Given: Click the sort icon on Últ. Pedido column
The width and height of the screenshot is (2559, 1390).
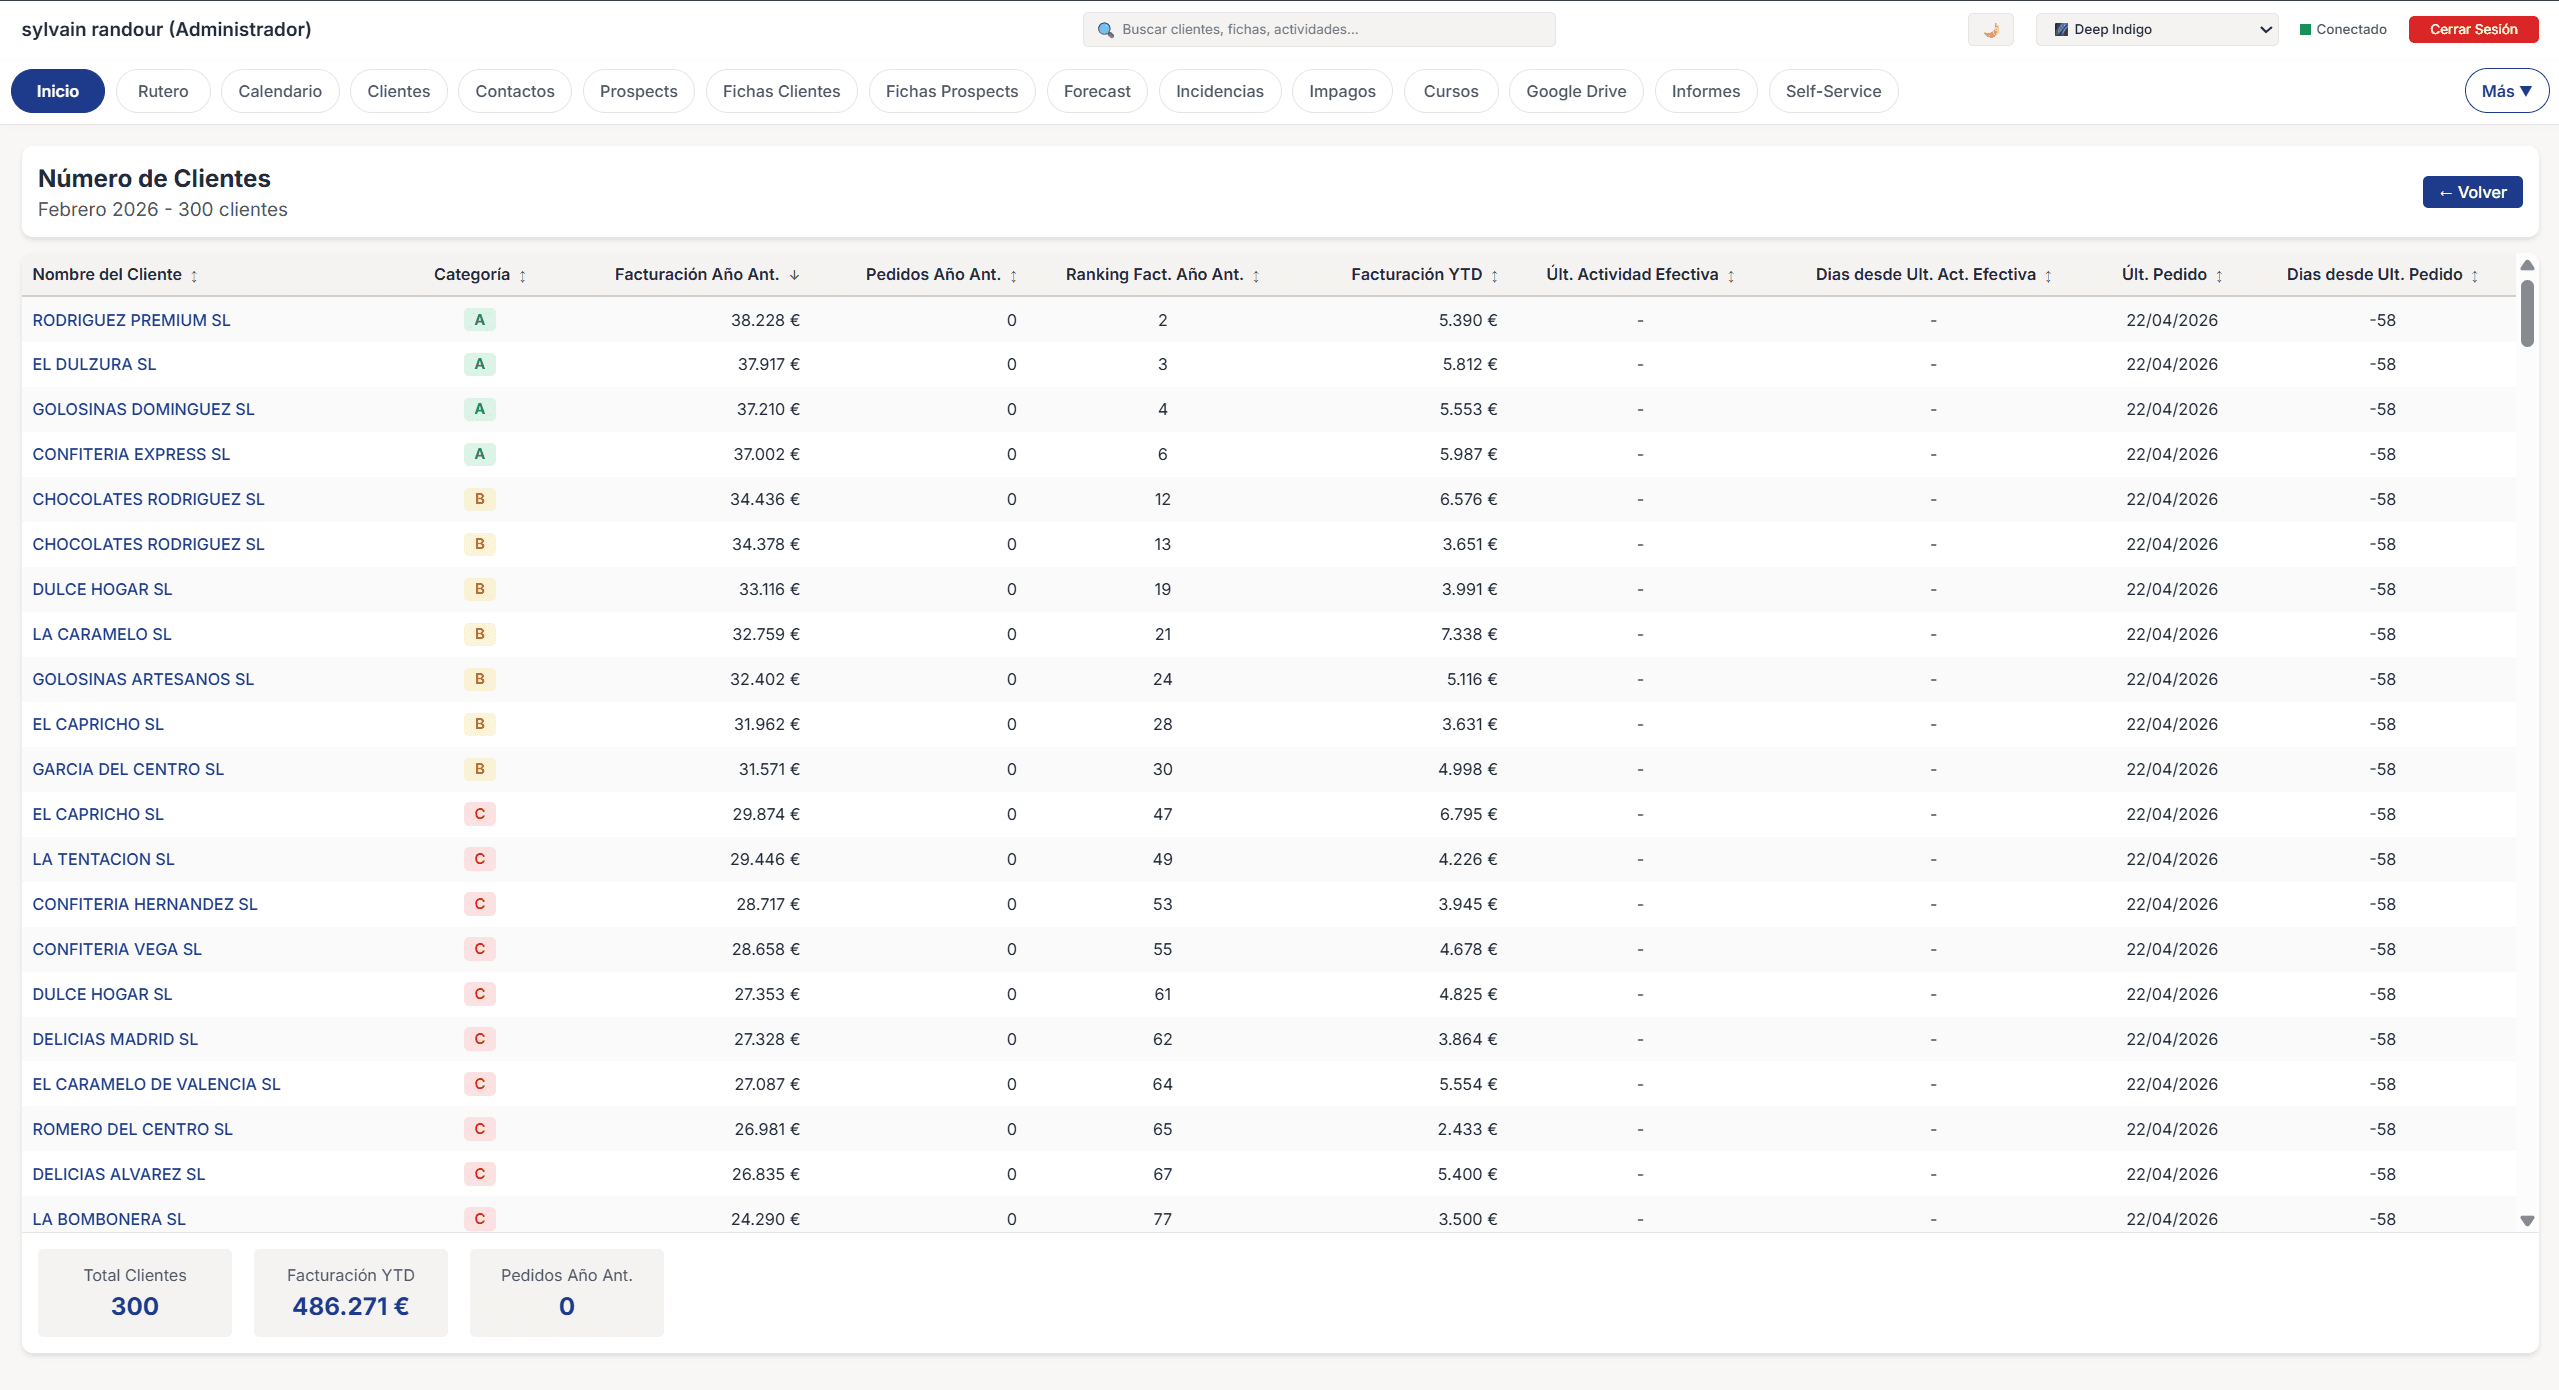Looking at the screenshot, I should 2219,275.
